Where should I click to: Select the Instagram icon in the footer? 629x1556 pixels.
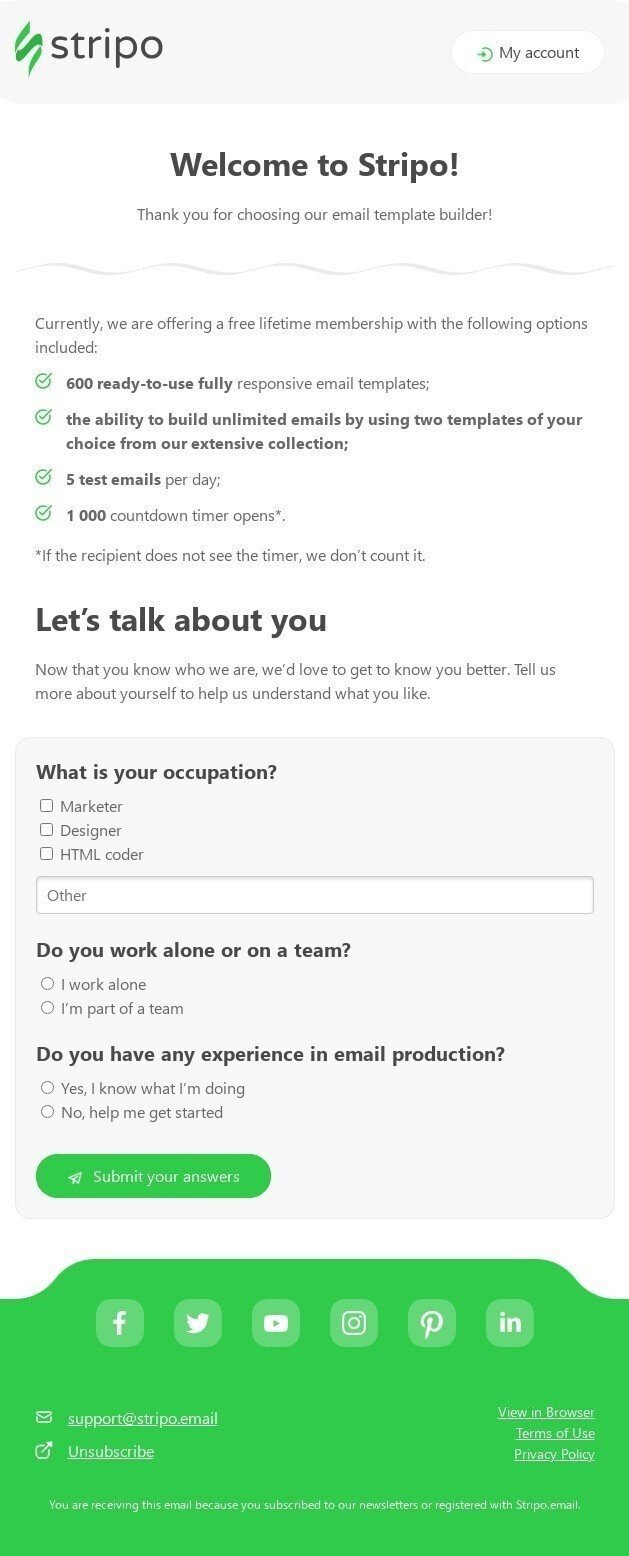pyautogui.click(x=353, y=1322)
